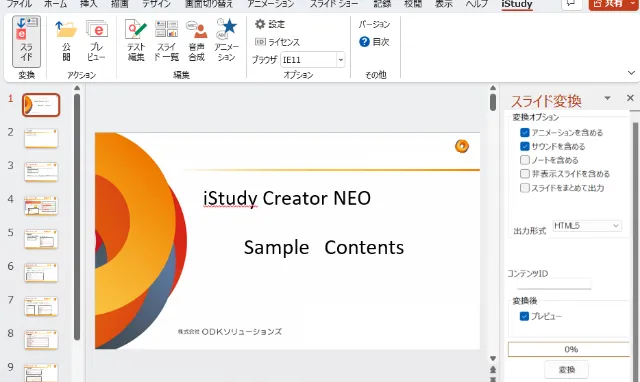Click the 公開 publish folder icon
Screen dimensions: 640x382
(66, 41)
